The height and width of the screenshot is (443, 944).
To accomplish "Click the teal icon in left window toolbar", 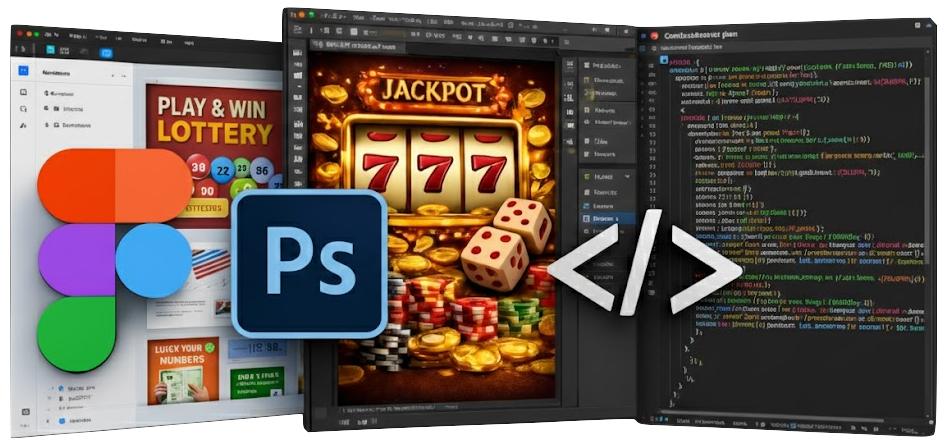I will pos(50,50).
